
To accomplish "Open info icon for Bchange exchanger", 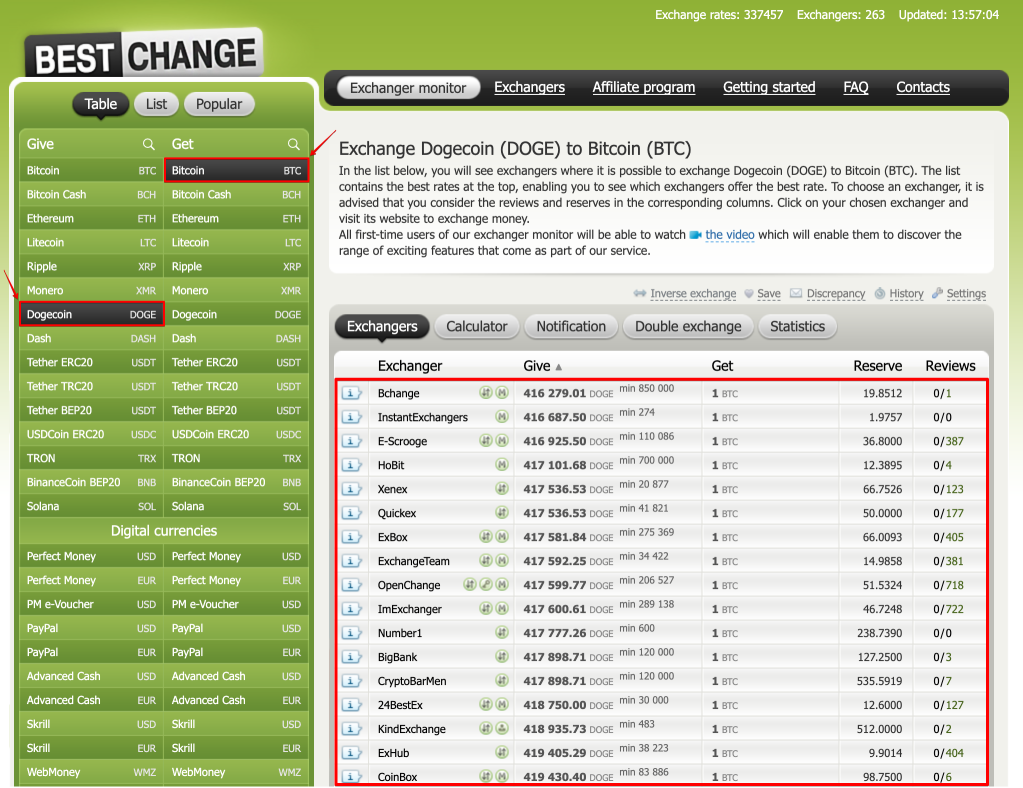I will pos(351,393).
